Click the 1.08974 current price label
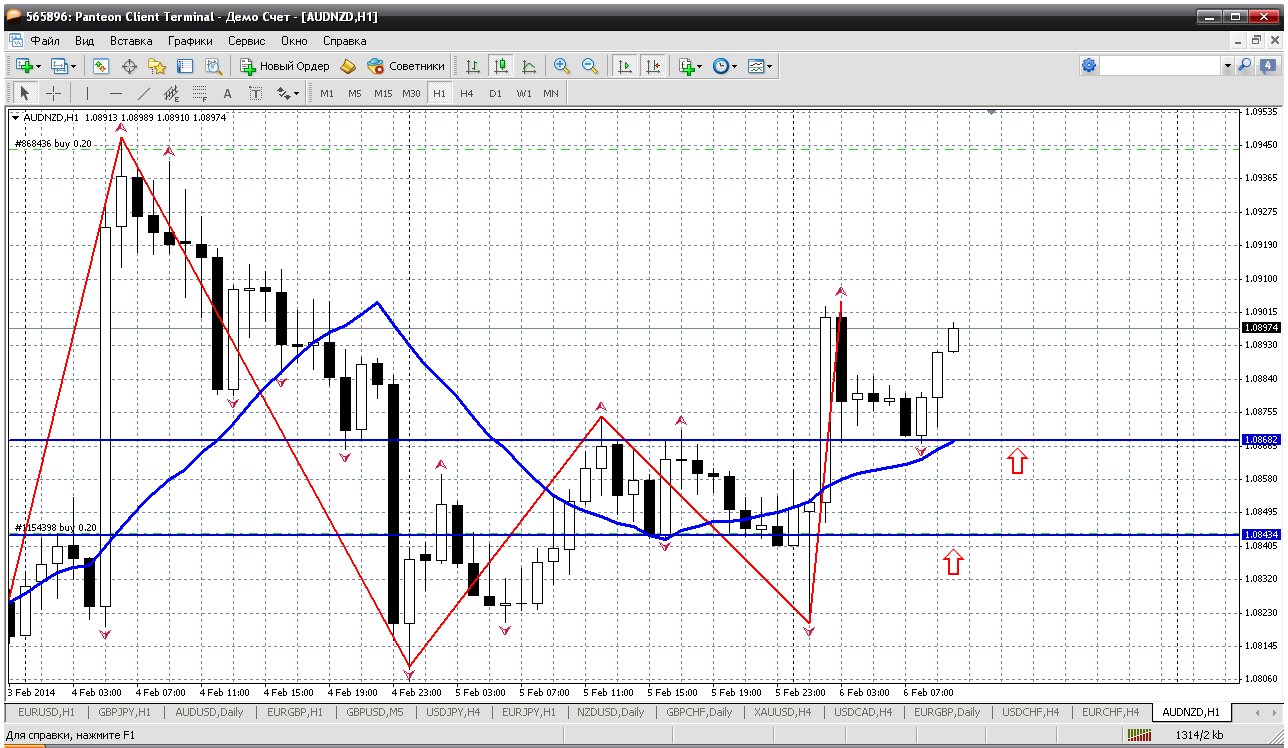The image size is (1288, 748). [1260, 327]
